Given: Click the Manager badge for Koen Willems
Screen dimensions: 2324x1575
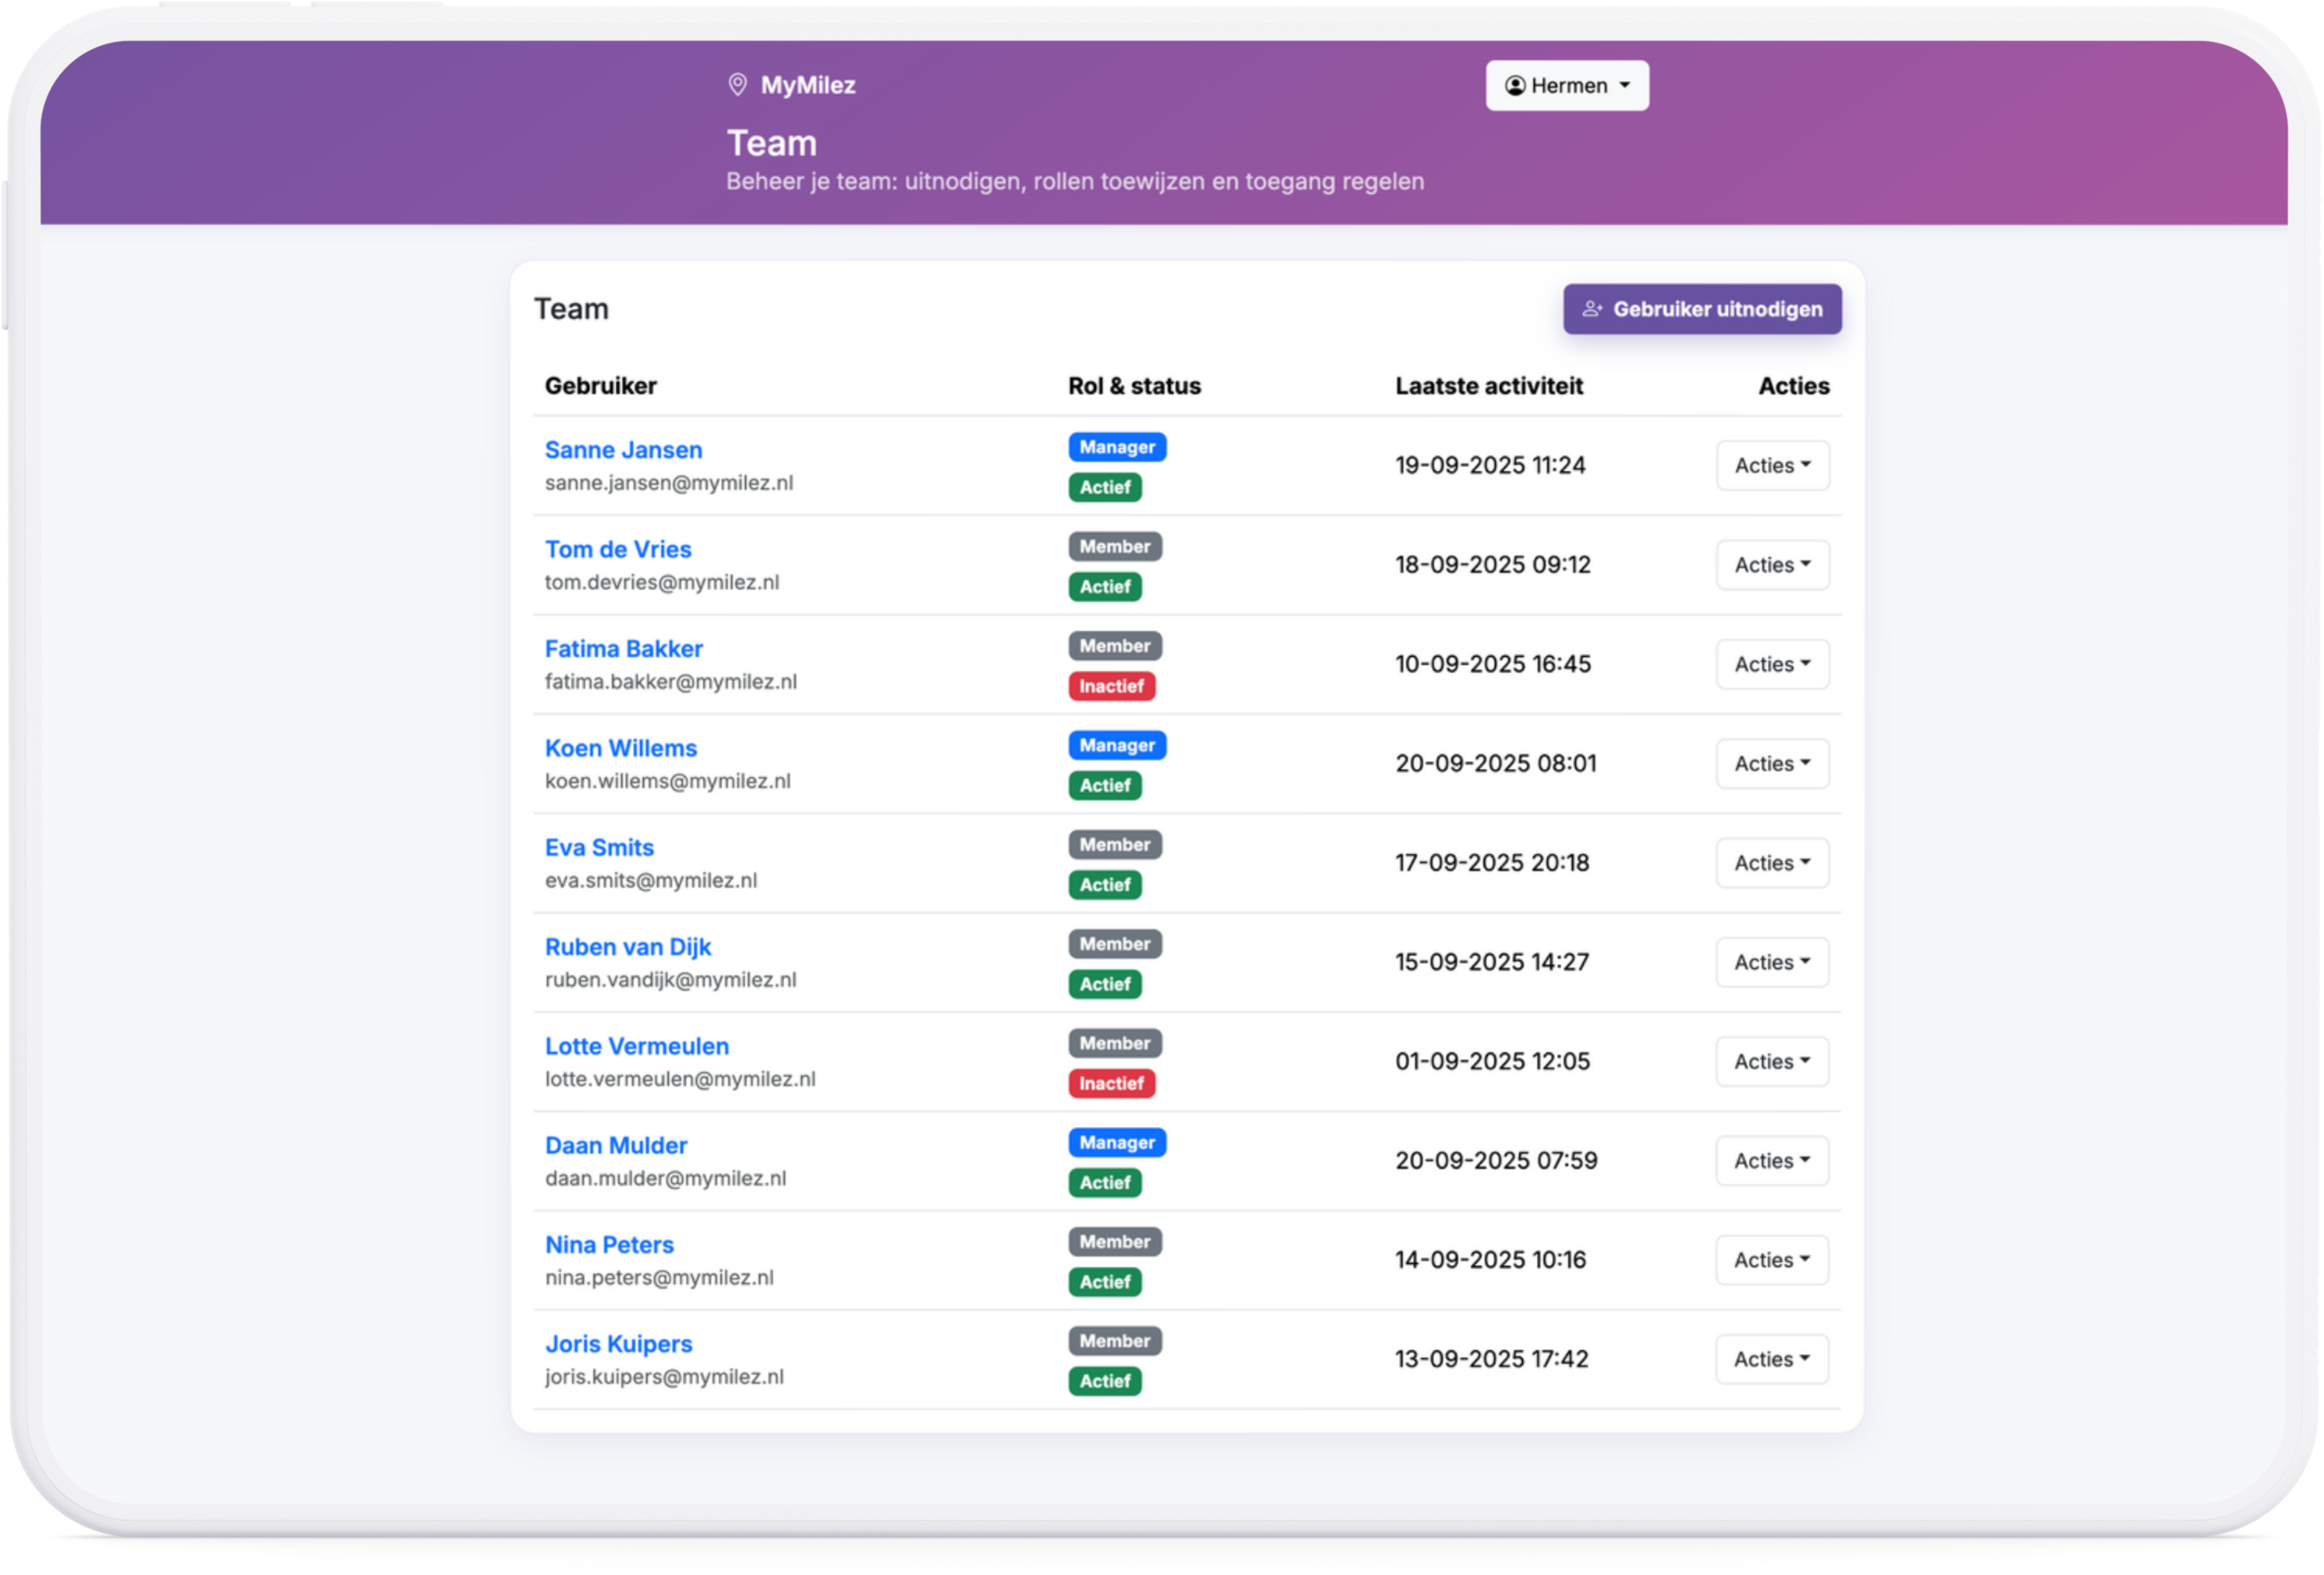Looking at the screenshot, I should click(1117, 746).
